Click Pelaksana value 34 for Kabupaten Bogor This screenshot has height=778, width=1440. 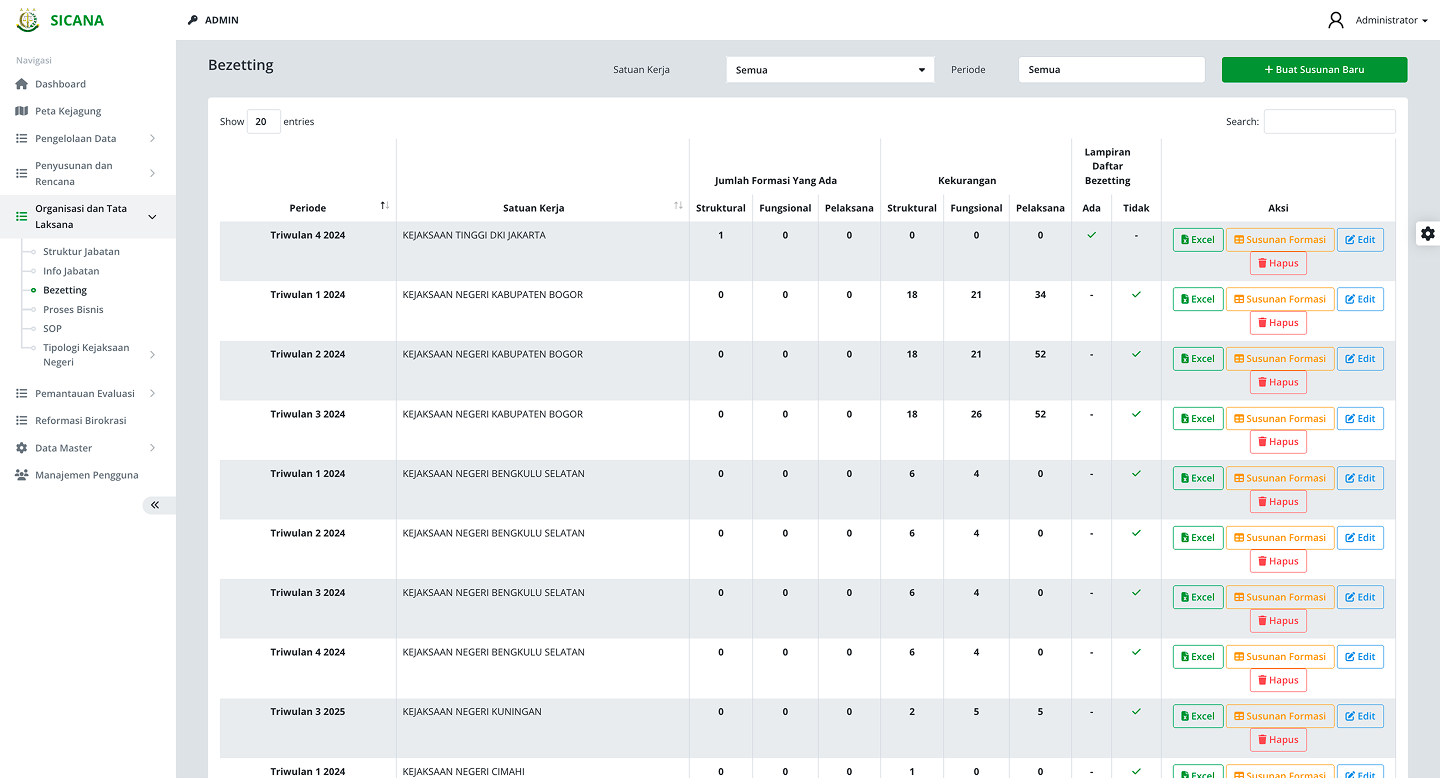click(1040, 295)
